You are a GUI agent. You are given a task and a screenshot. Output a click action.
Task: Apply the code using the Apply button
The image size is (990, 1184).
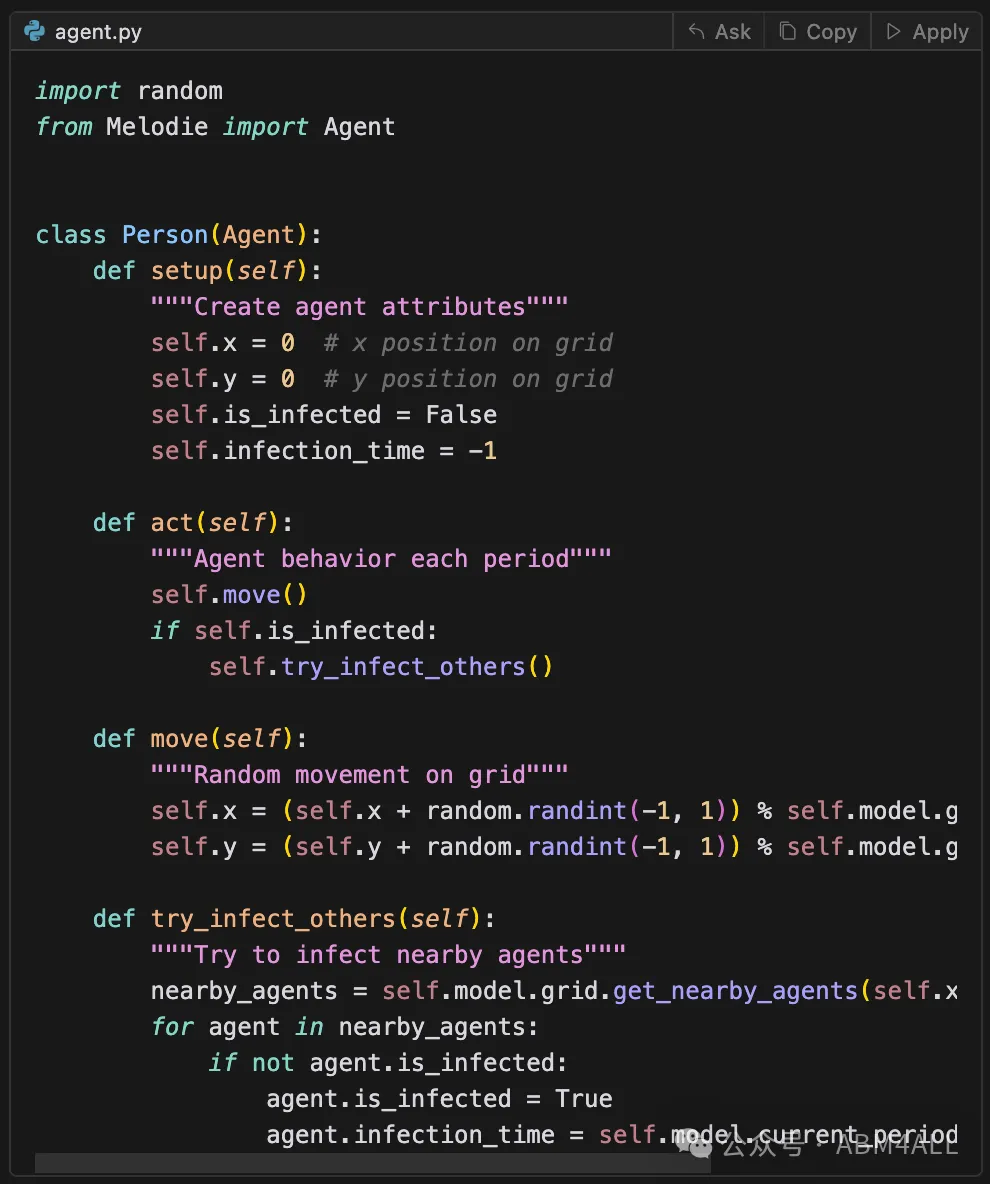[x=927, y=32]
